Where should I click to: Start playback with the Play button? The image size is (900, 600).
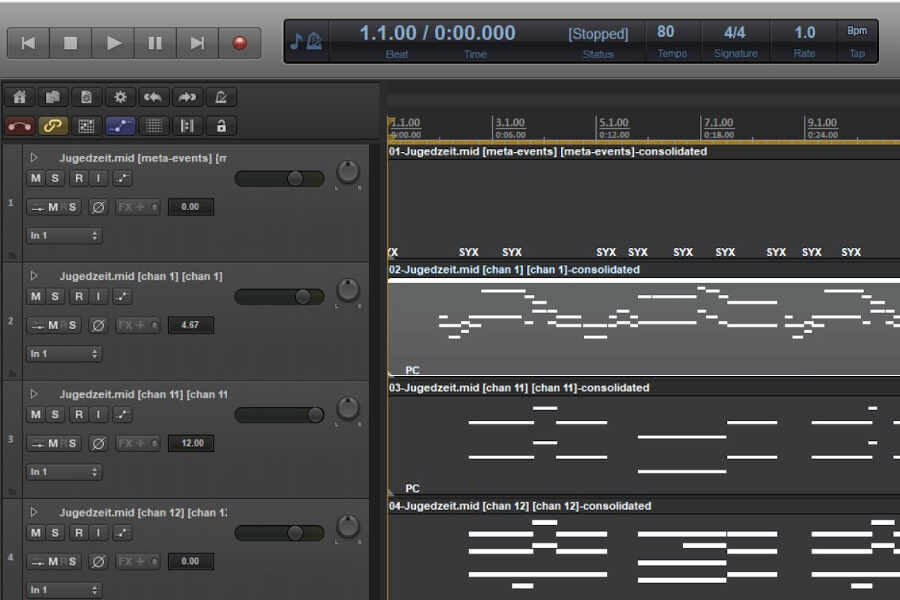[113, 43]
